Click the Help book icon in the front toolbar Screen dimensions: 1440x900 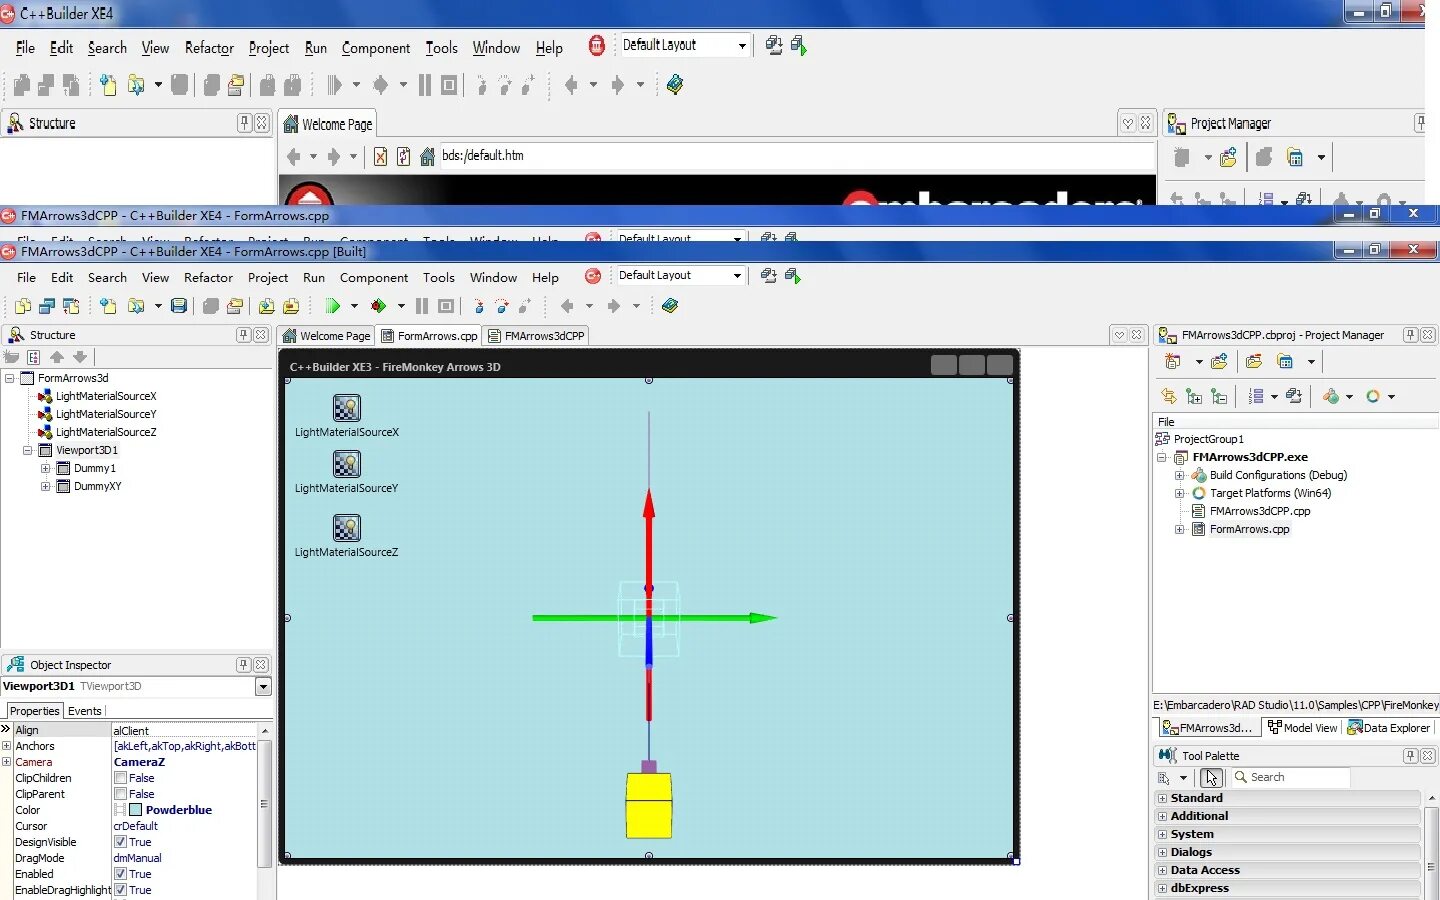(670, 306)
